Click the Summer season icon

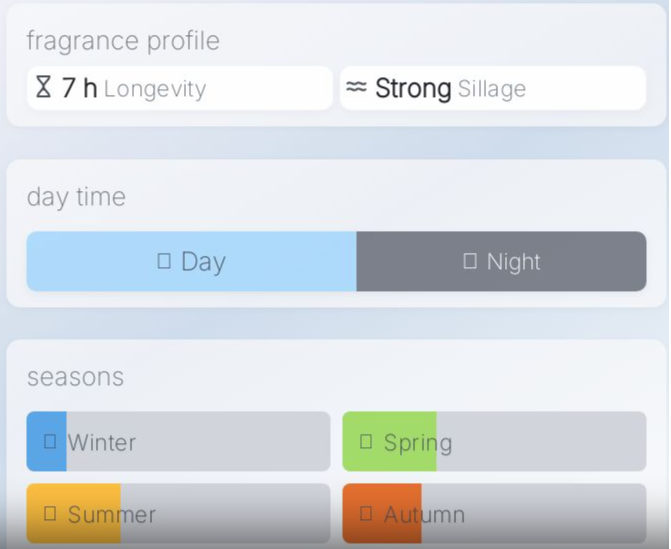(50, 514)
